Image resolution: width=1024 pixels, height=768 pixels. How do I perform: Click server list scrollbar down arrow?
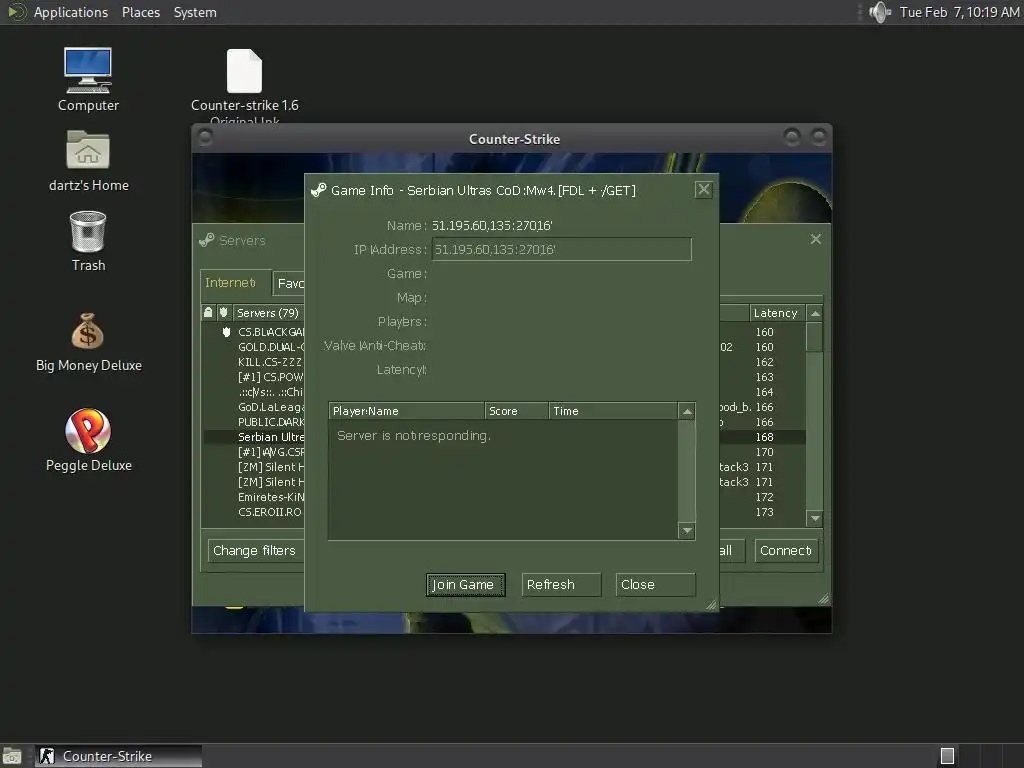click(x=815, y=519)
